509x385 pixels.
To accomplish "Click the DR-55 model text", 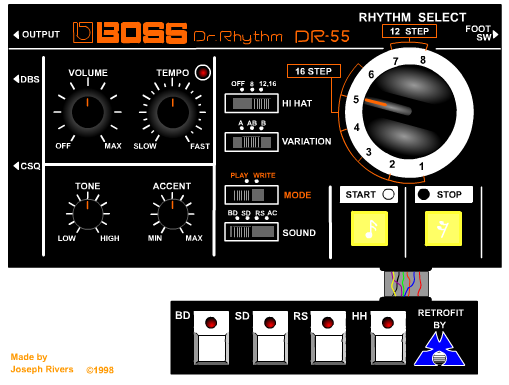I will tap(322, 37).
